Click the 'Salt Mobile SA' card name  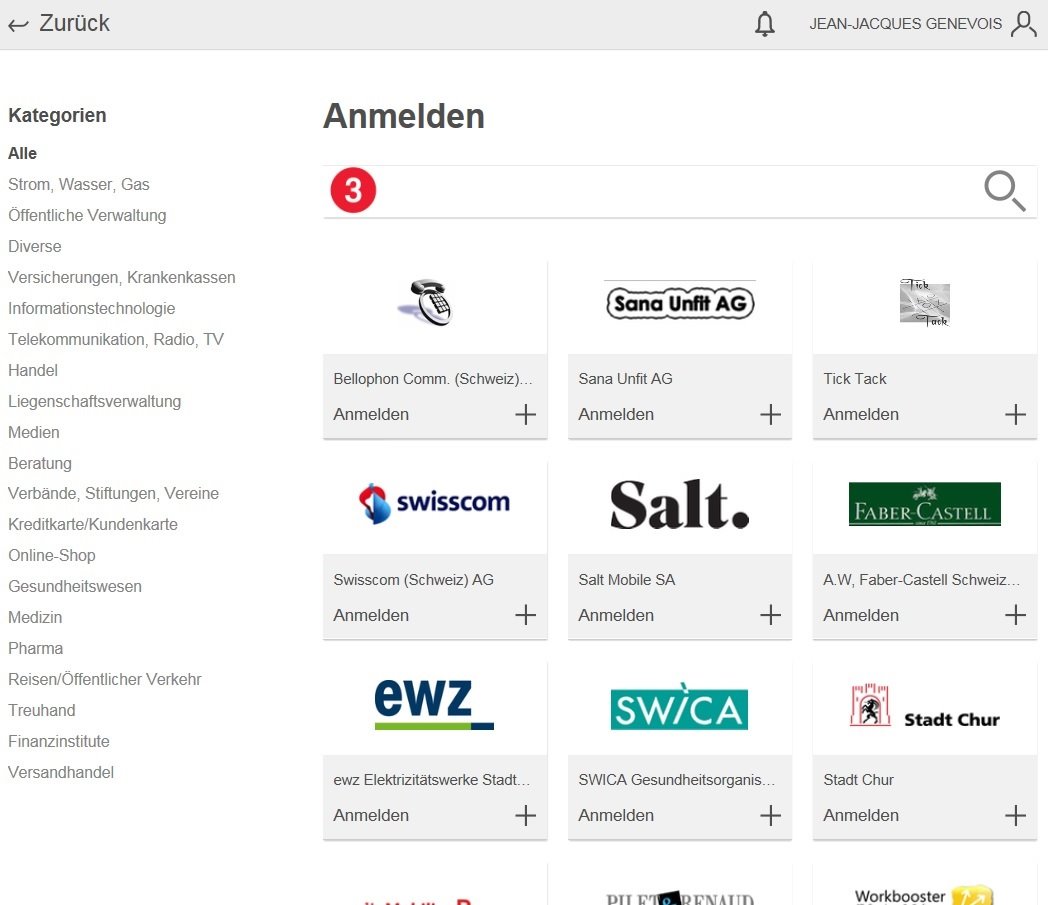click(x=627, y=579)
